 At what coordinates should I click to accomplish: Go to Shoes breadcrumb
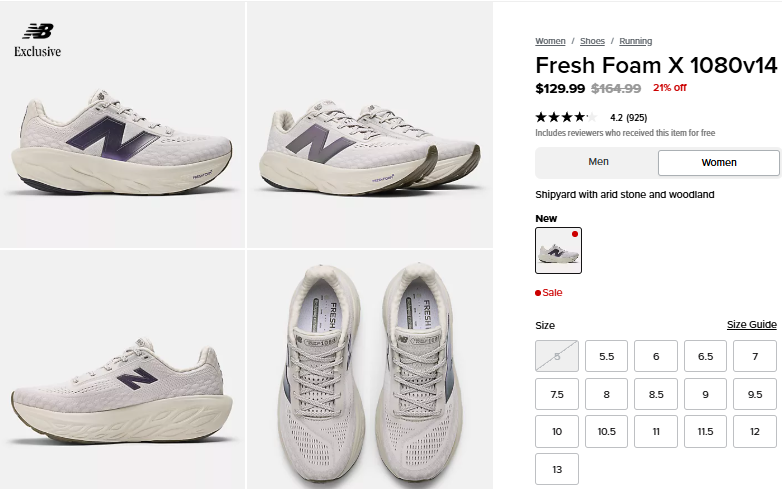click(x=592, y=41)
